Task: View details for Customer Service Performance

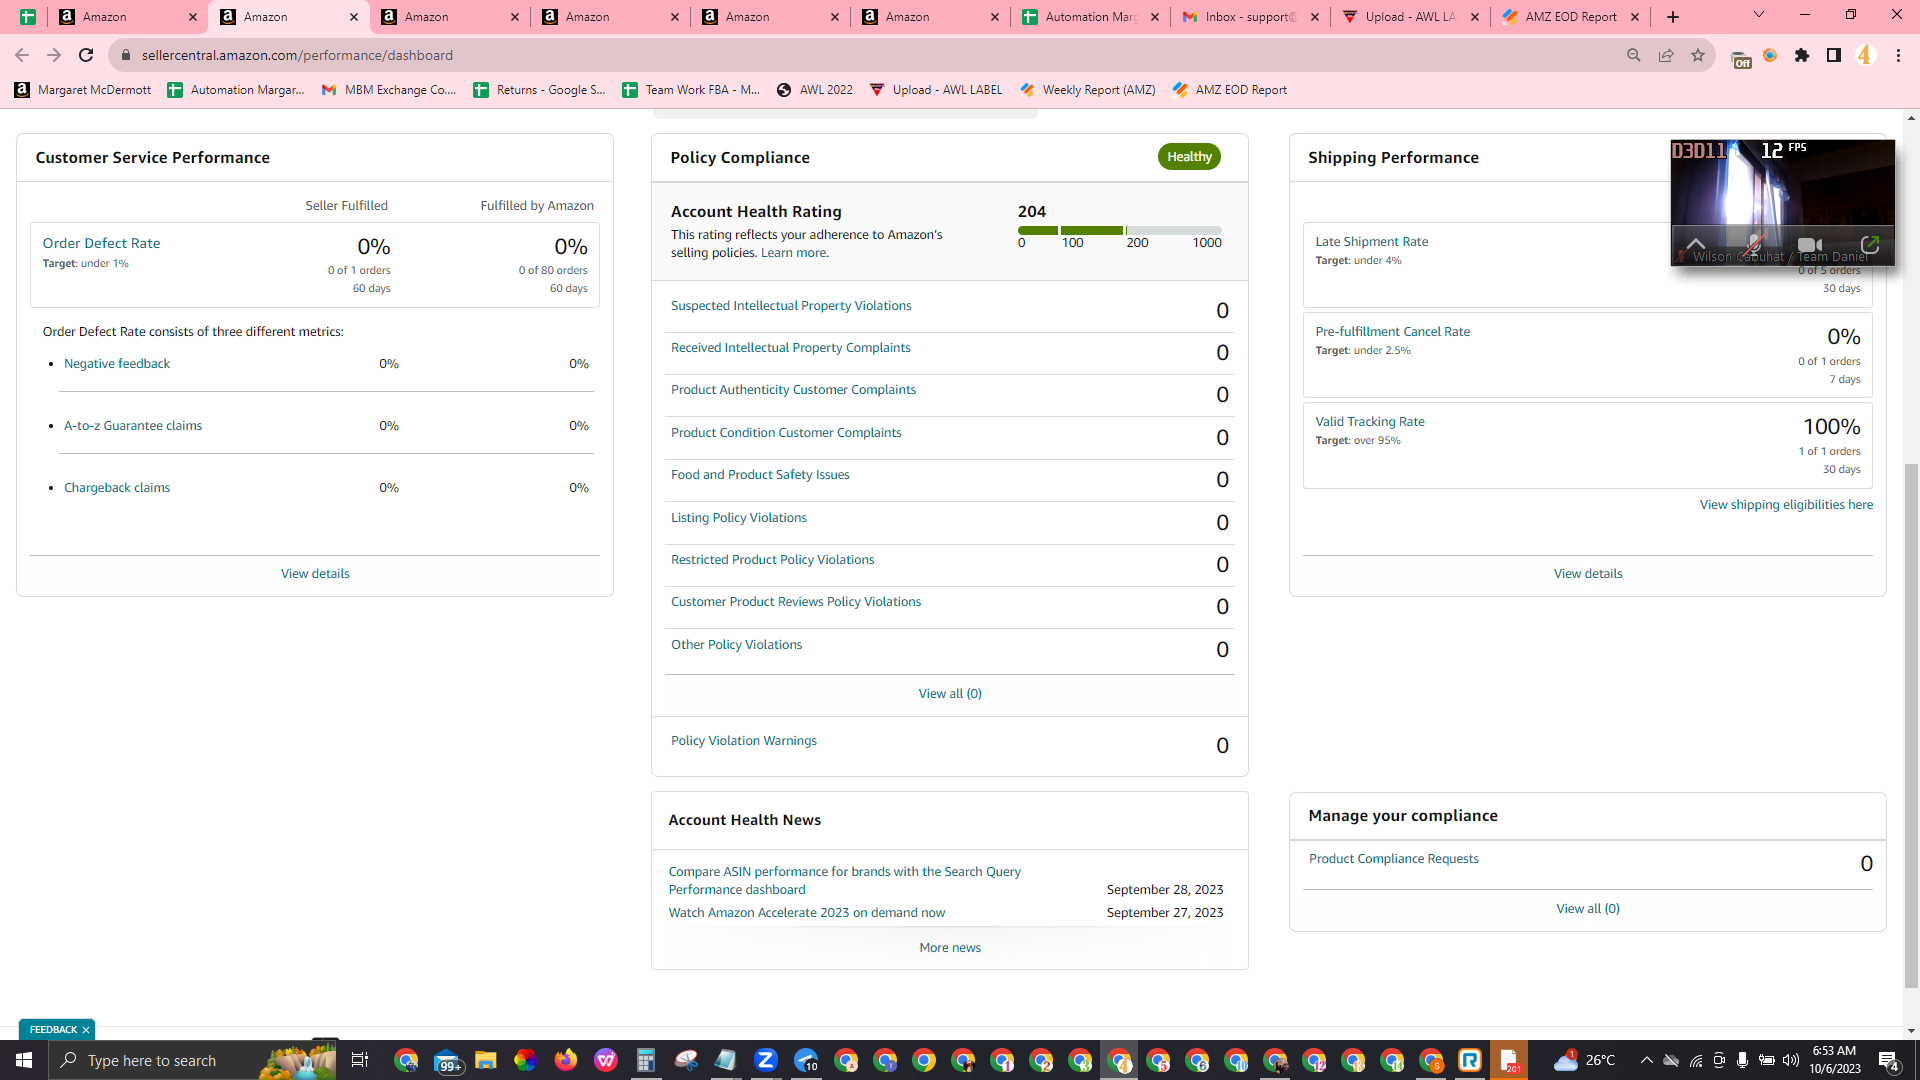Action: click(x=315, y=574)
